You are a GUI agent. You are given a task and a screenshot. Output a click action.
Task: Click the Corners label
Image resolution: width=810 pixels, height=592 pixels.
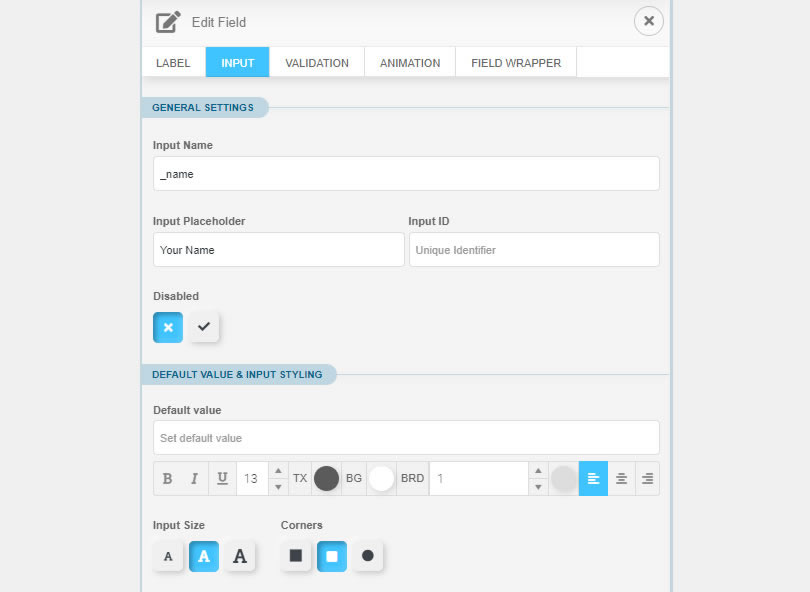pyautogui.click(x=302, y=525)
